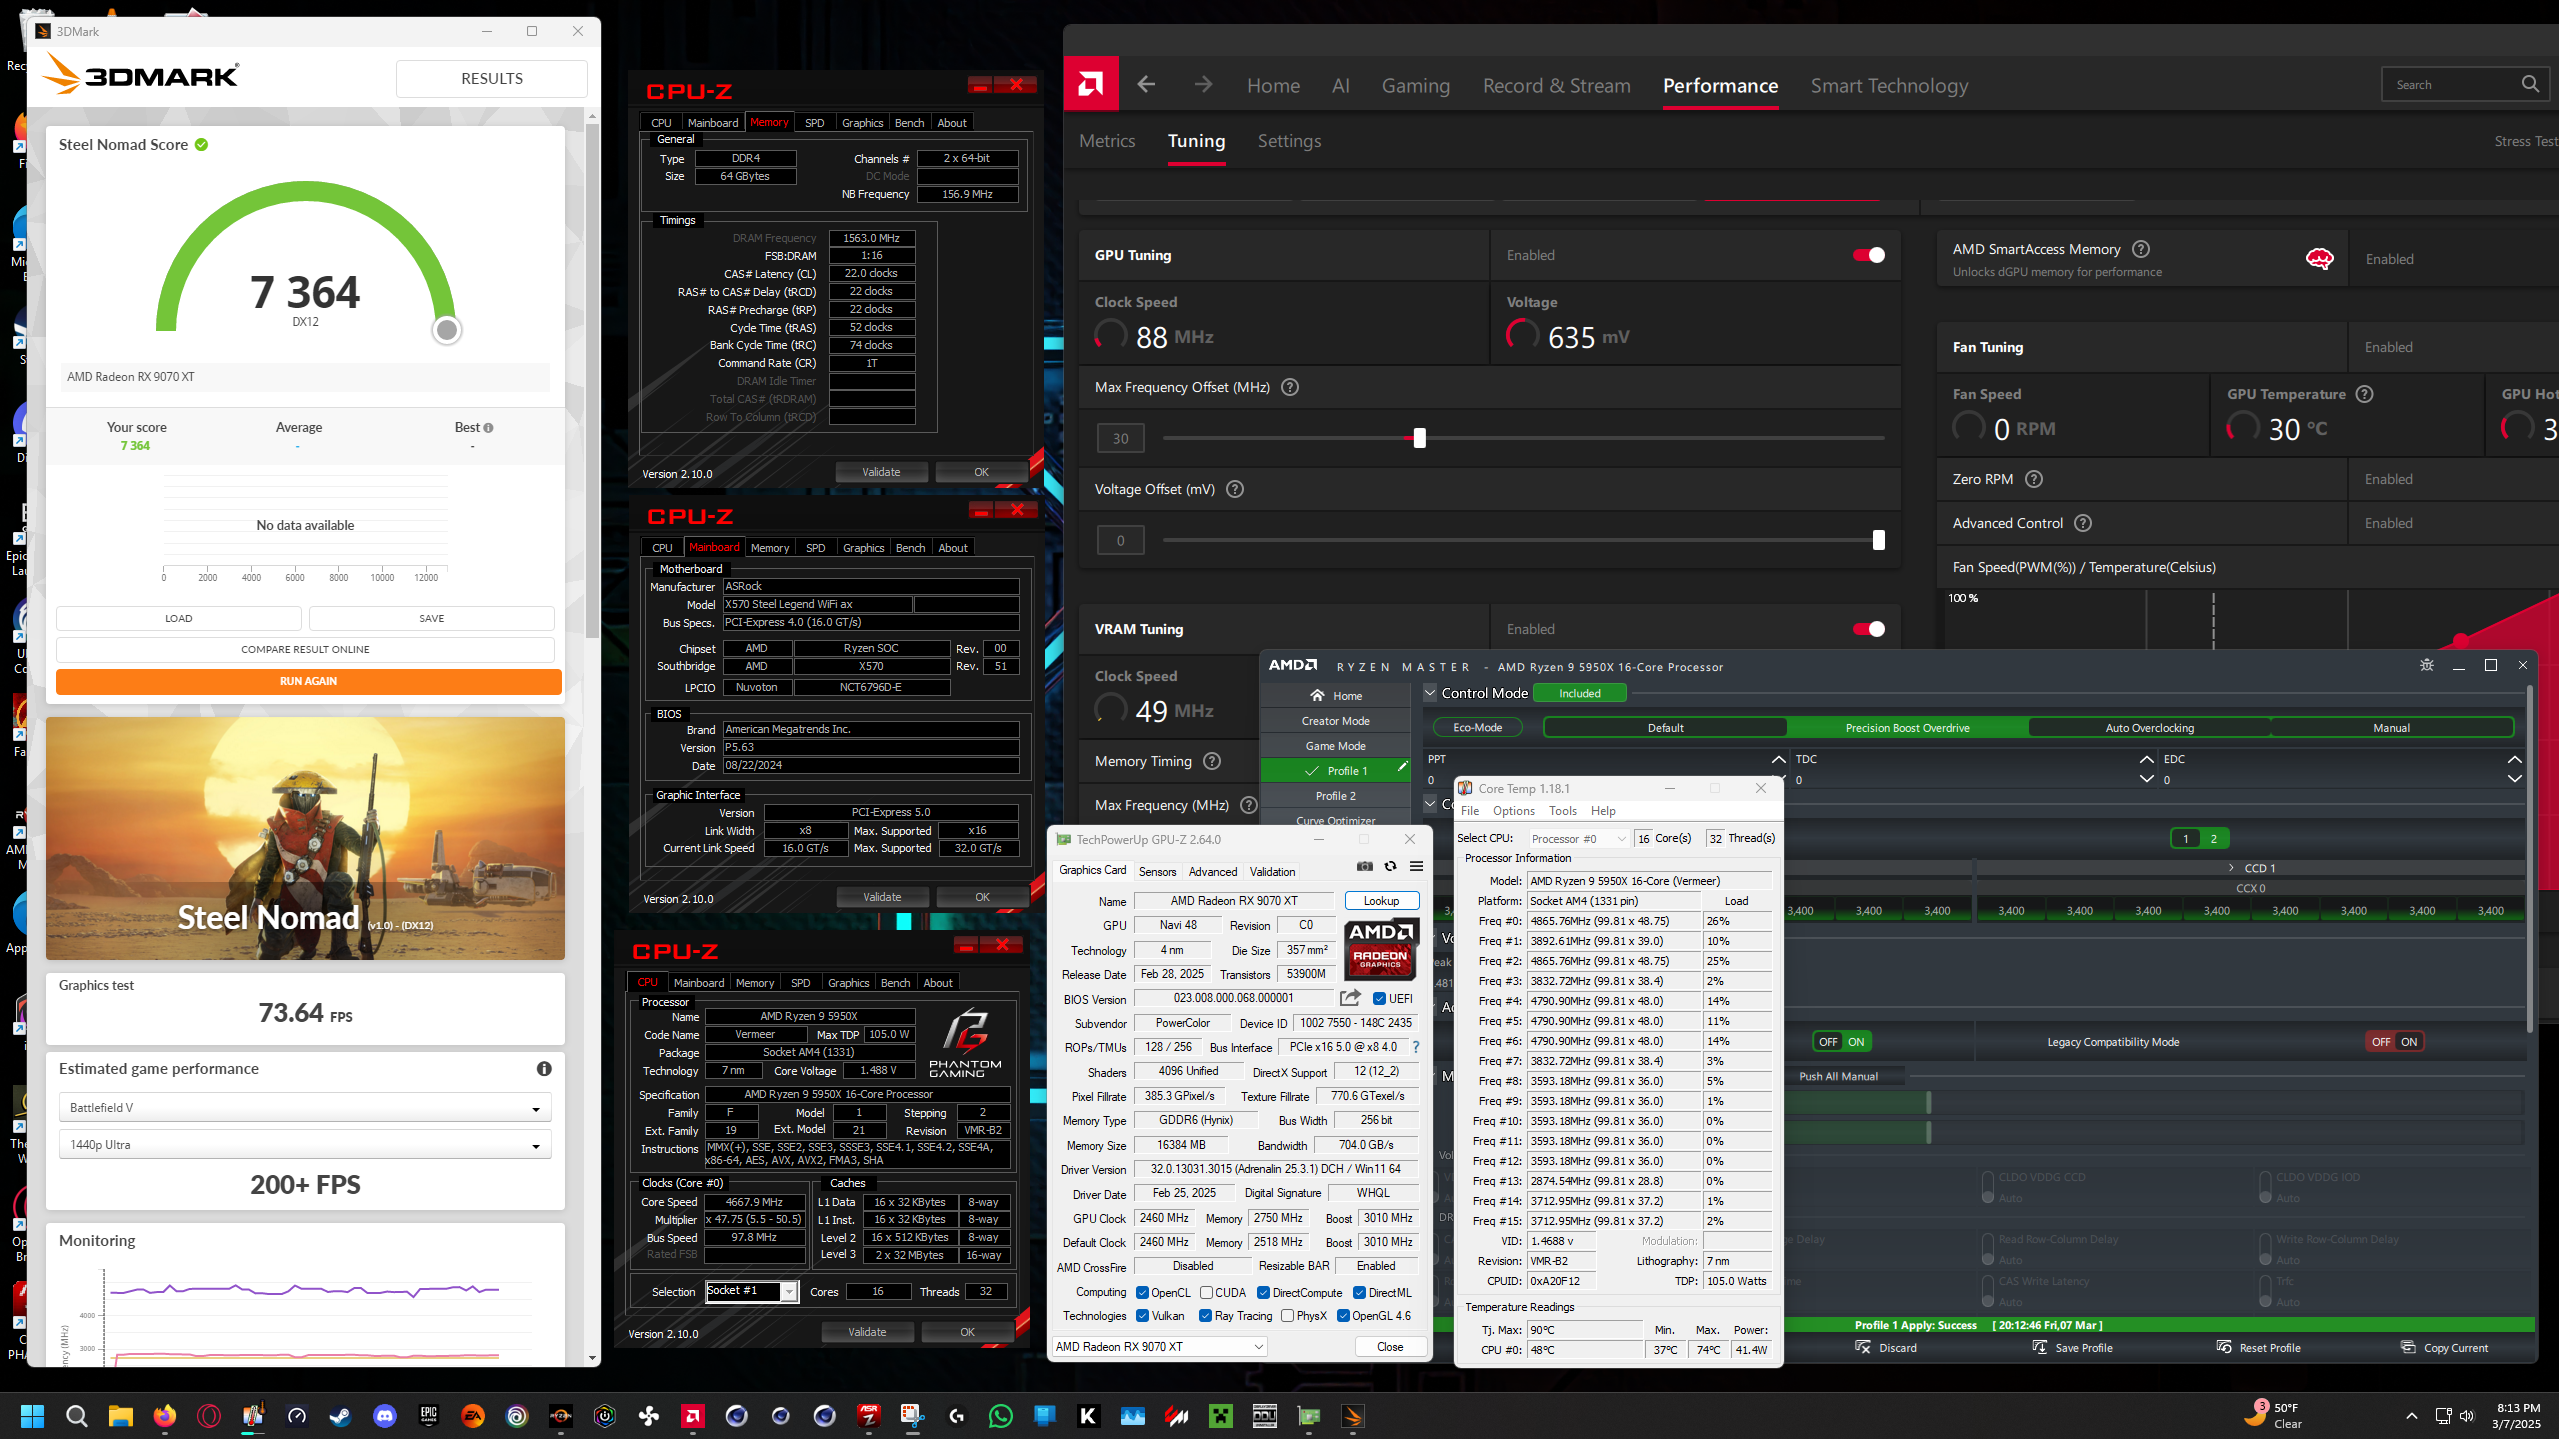Edit Profile 1 with the pencil icon
Viewport: 2559px width, 1439px height.
pyautogui.click(x=1402, y=768)
